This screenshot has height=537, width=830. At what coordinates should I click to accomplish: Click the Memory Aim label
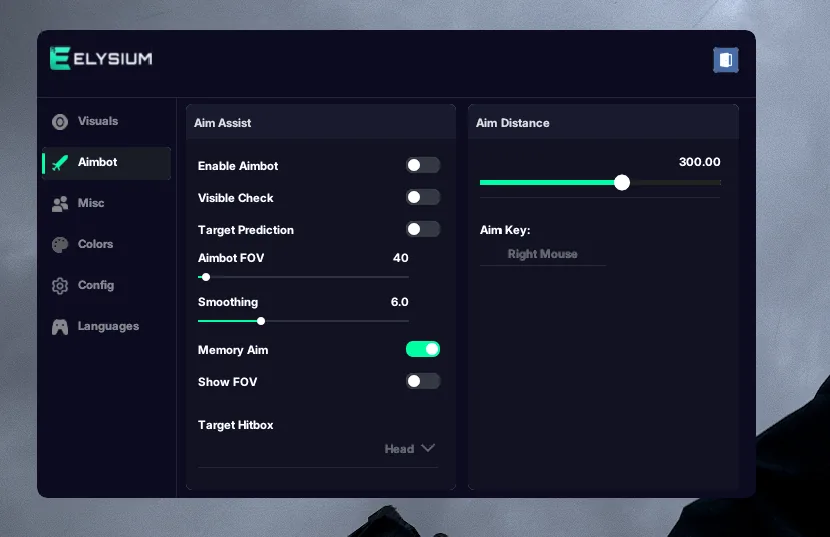tap(233, 350)
